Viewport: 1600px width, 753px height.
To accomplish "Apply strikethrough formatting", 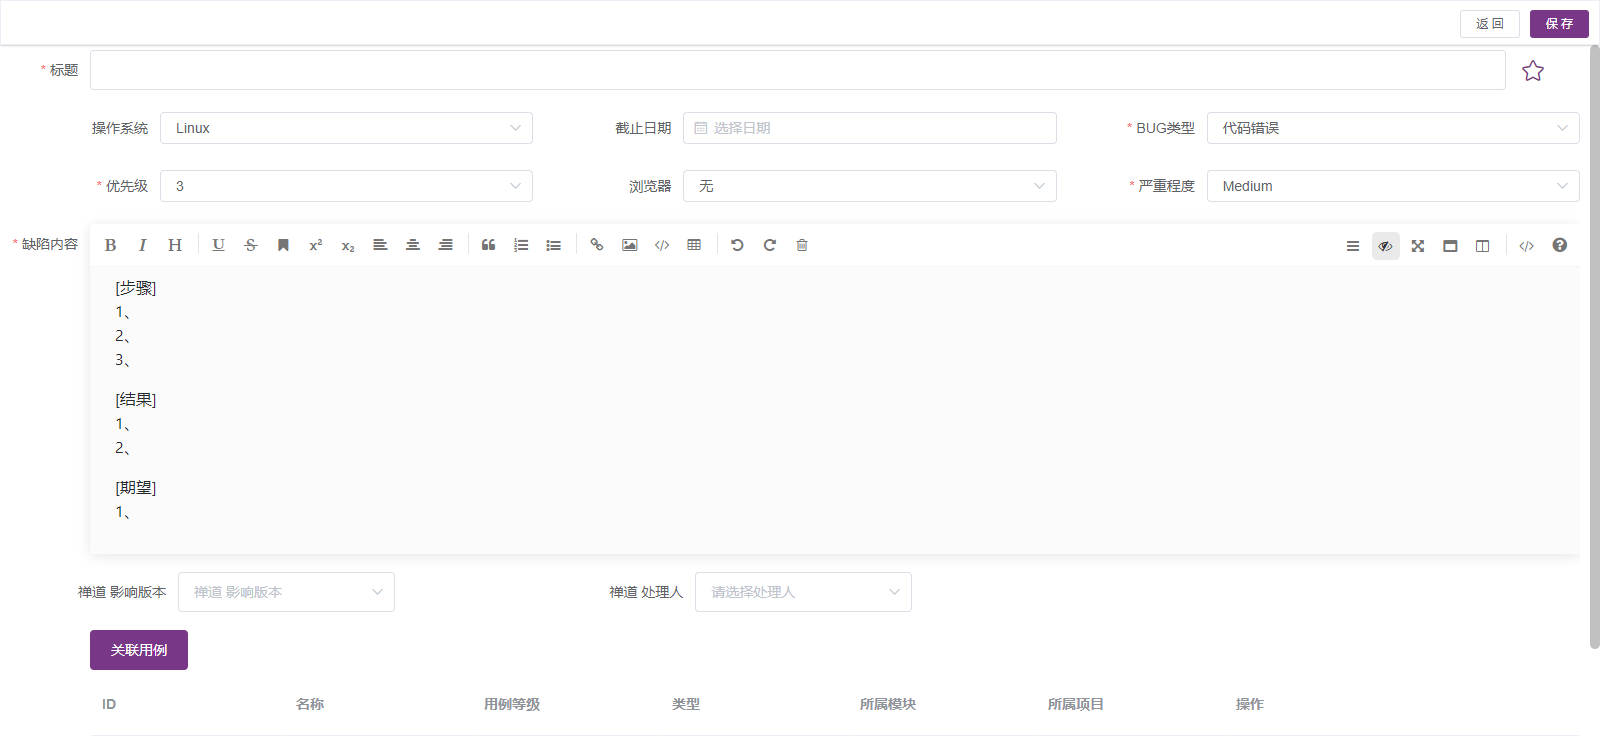I will [251, 245].
